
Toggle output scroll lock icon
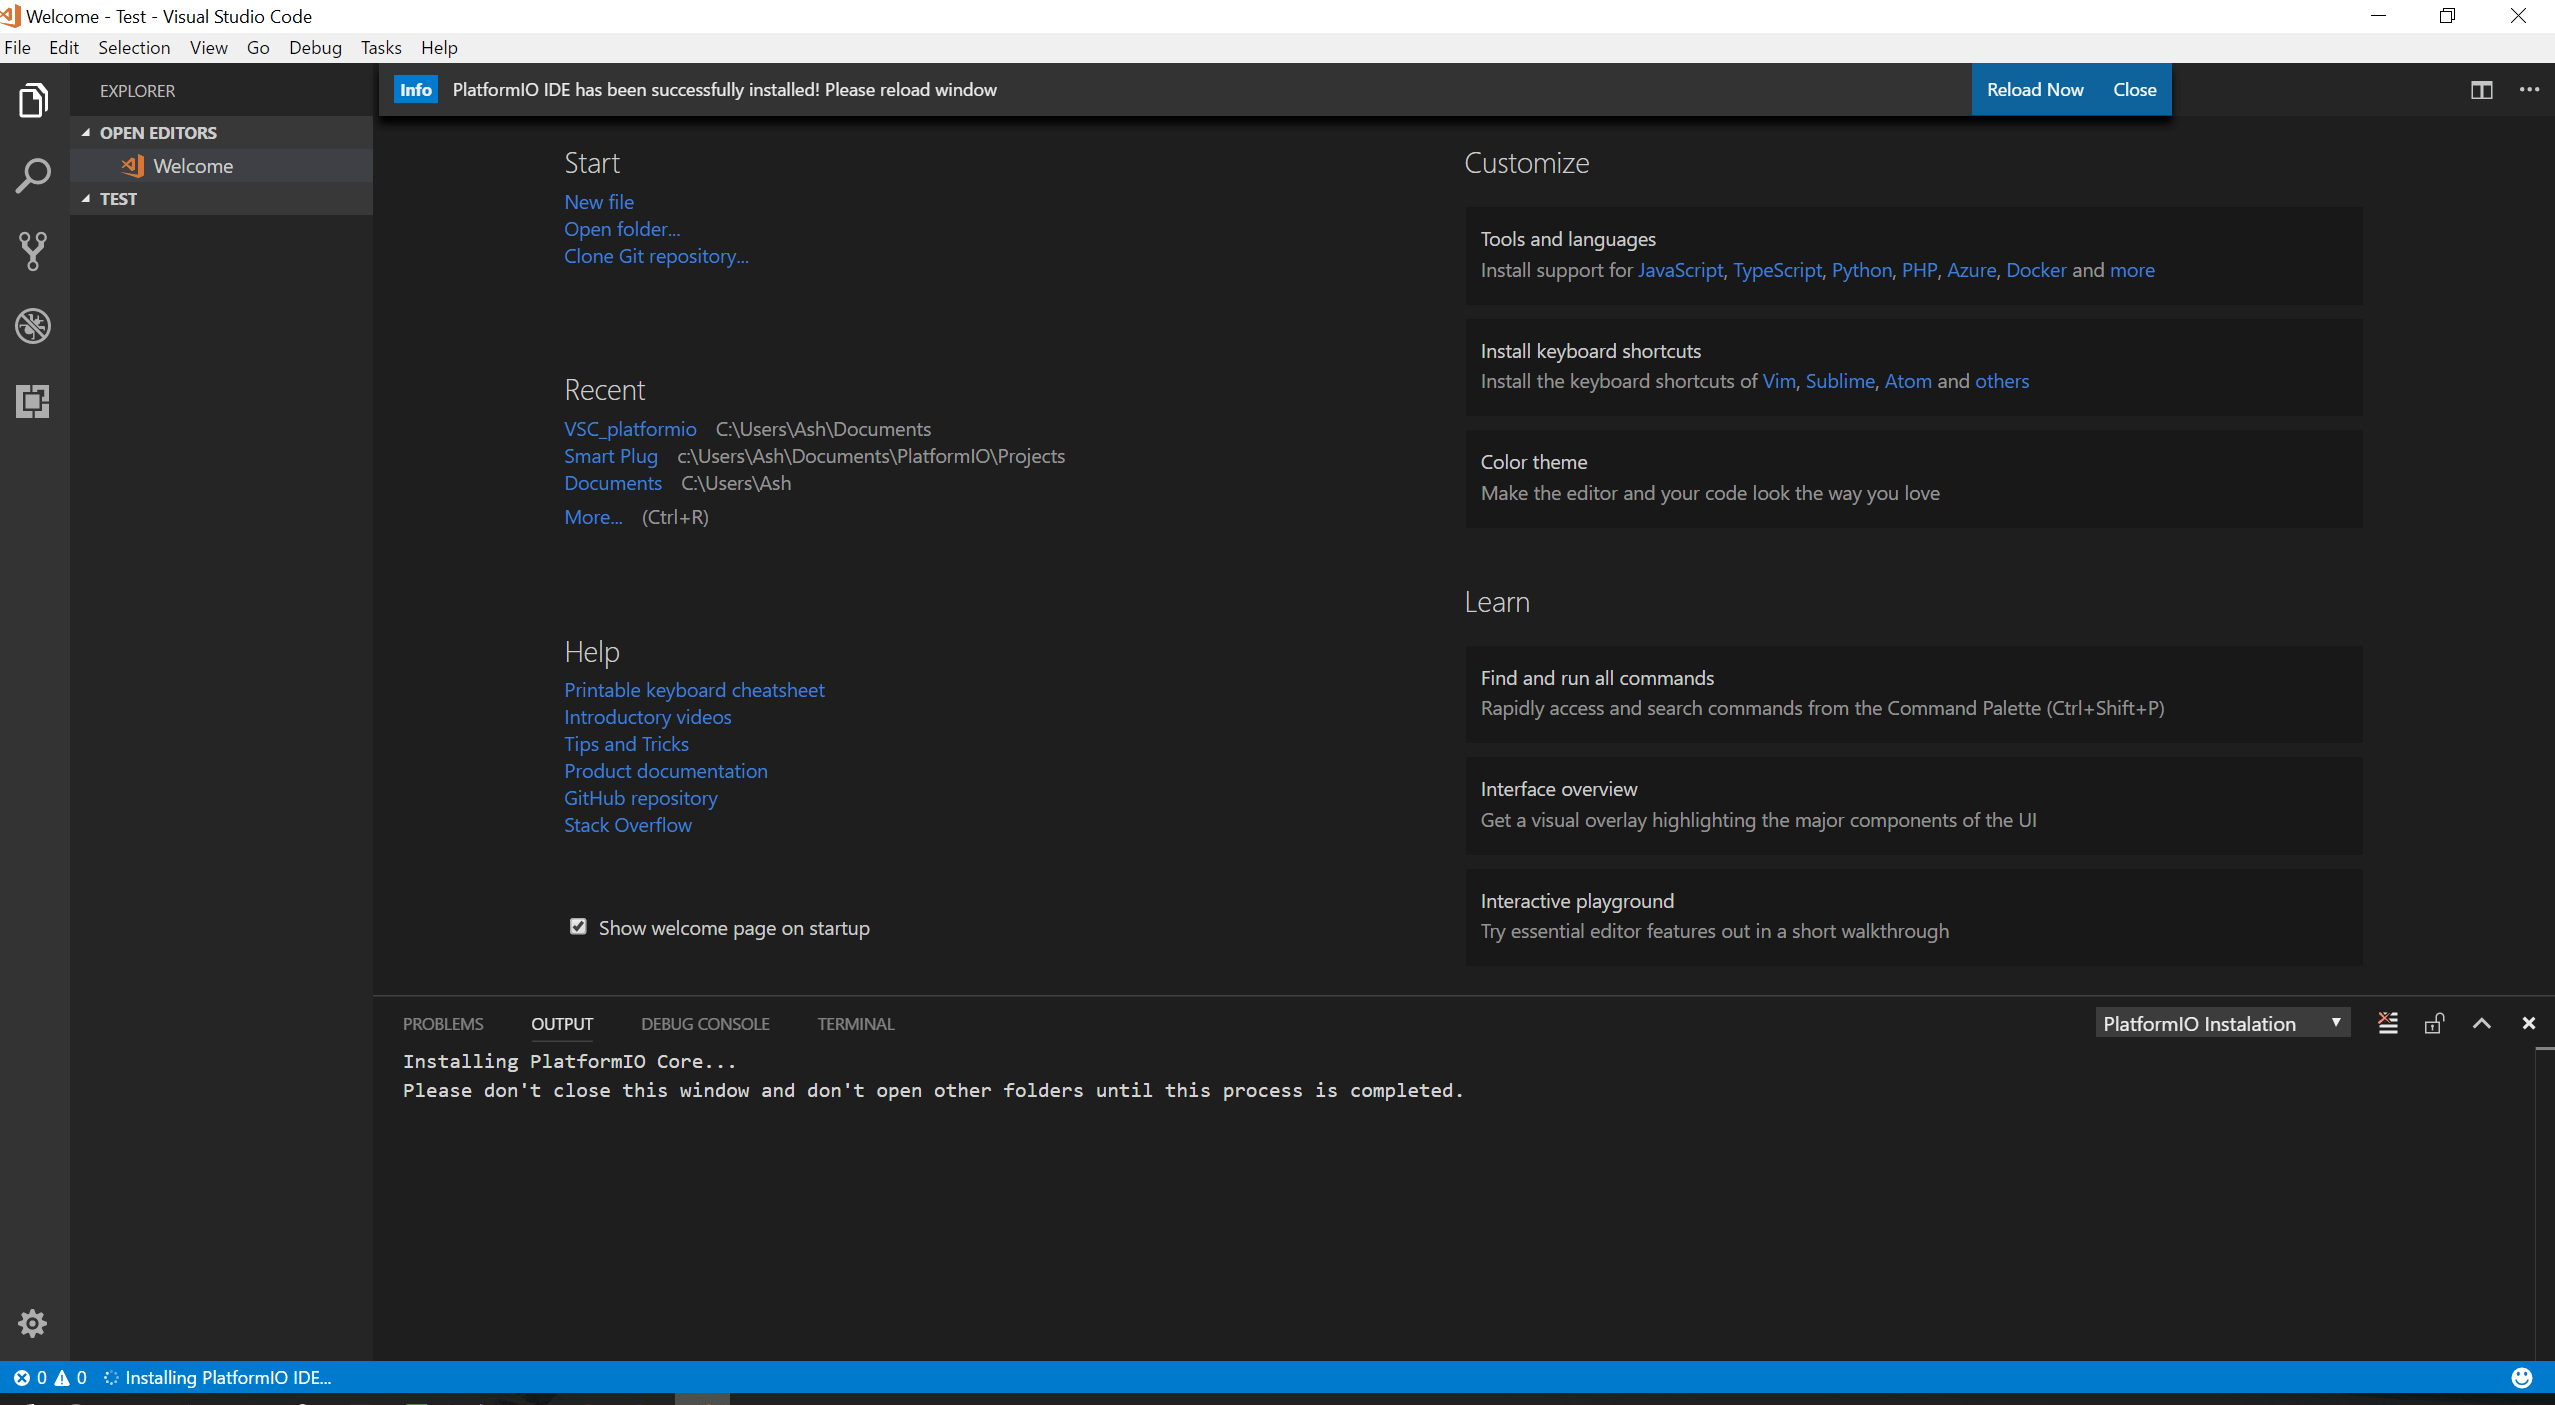tap(2434, 1023)
